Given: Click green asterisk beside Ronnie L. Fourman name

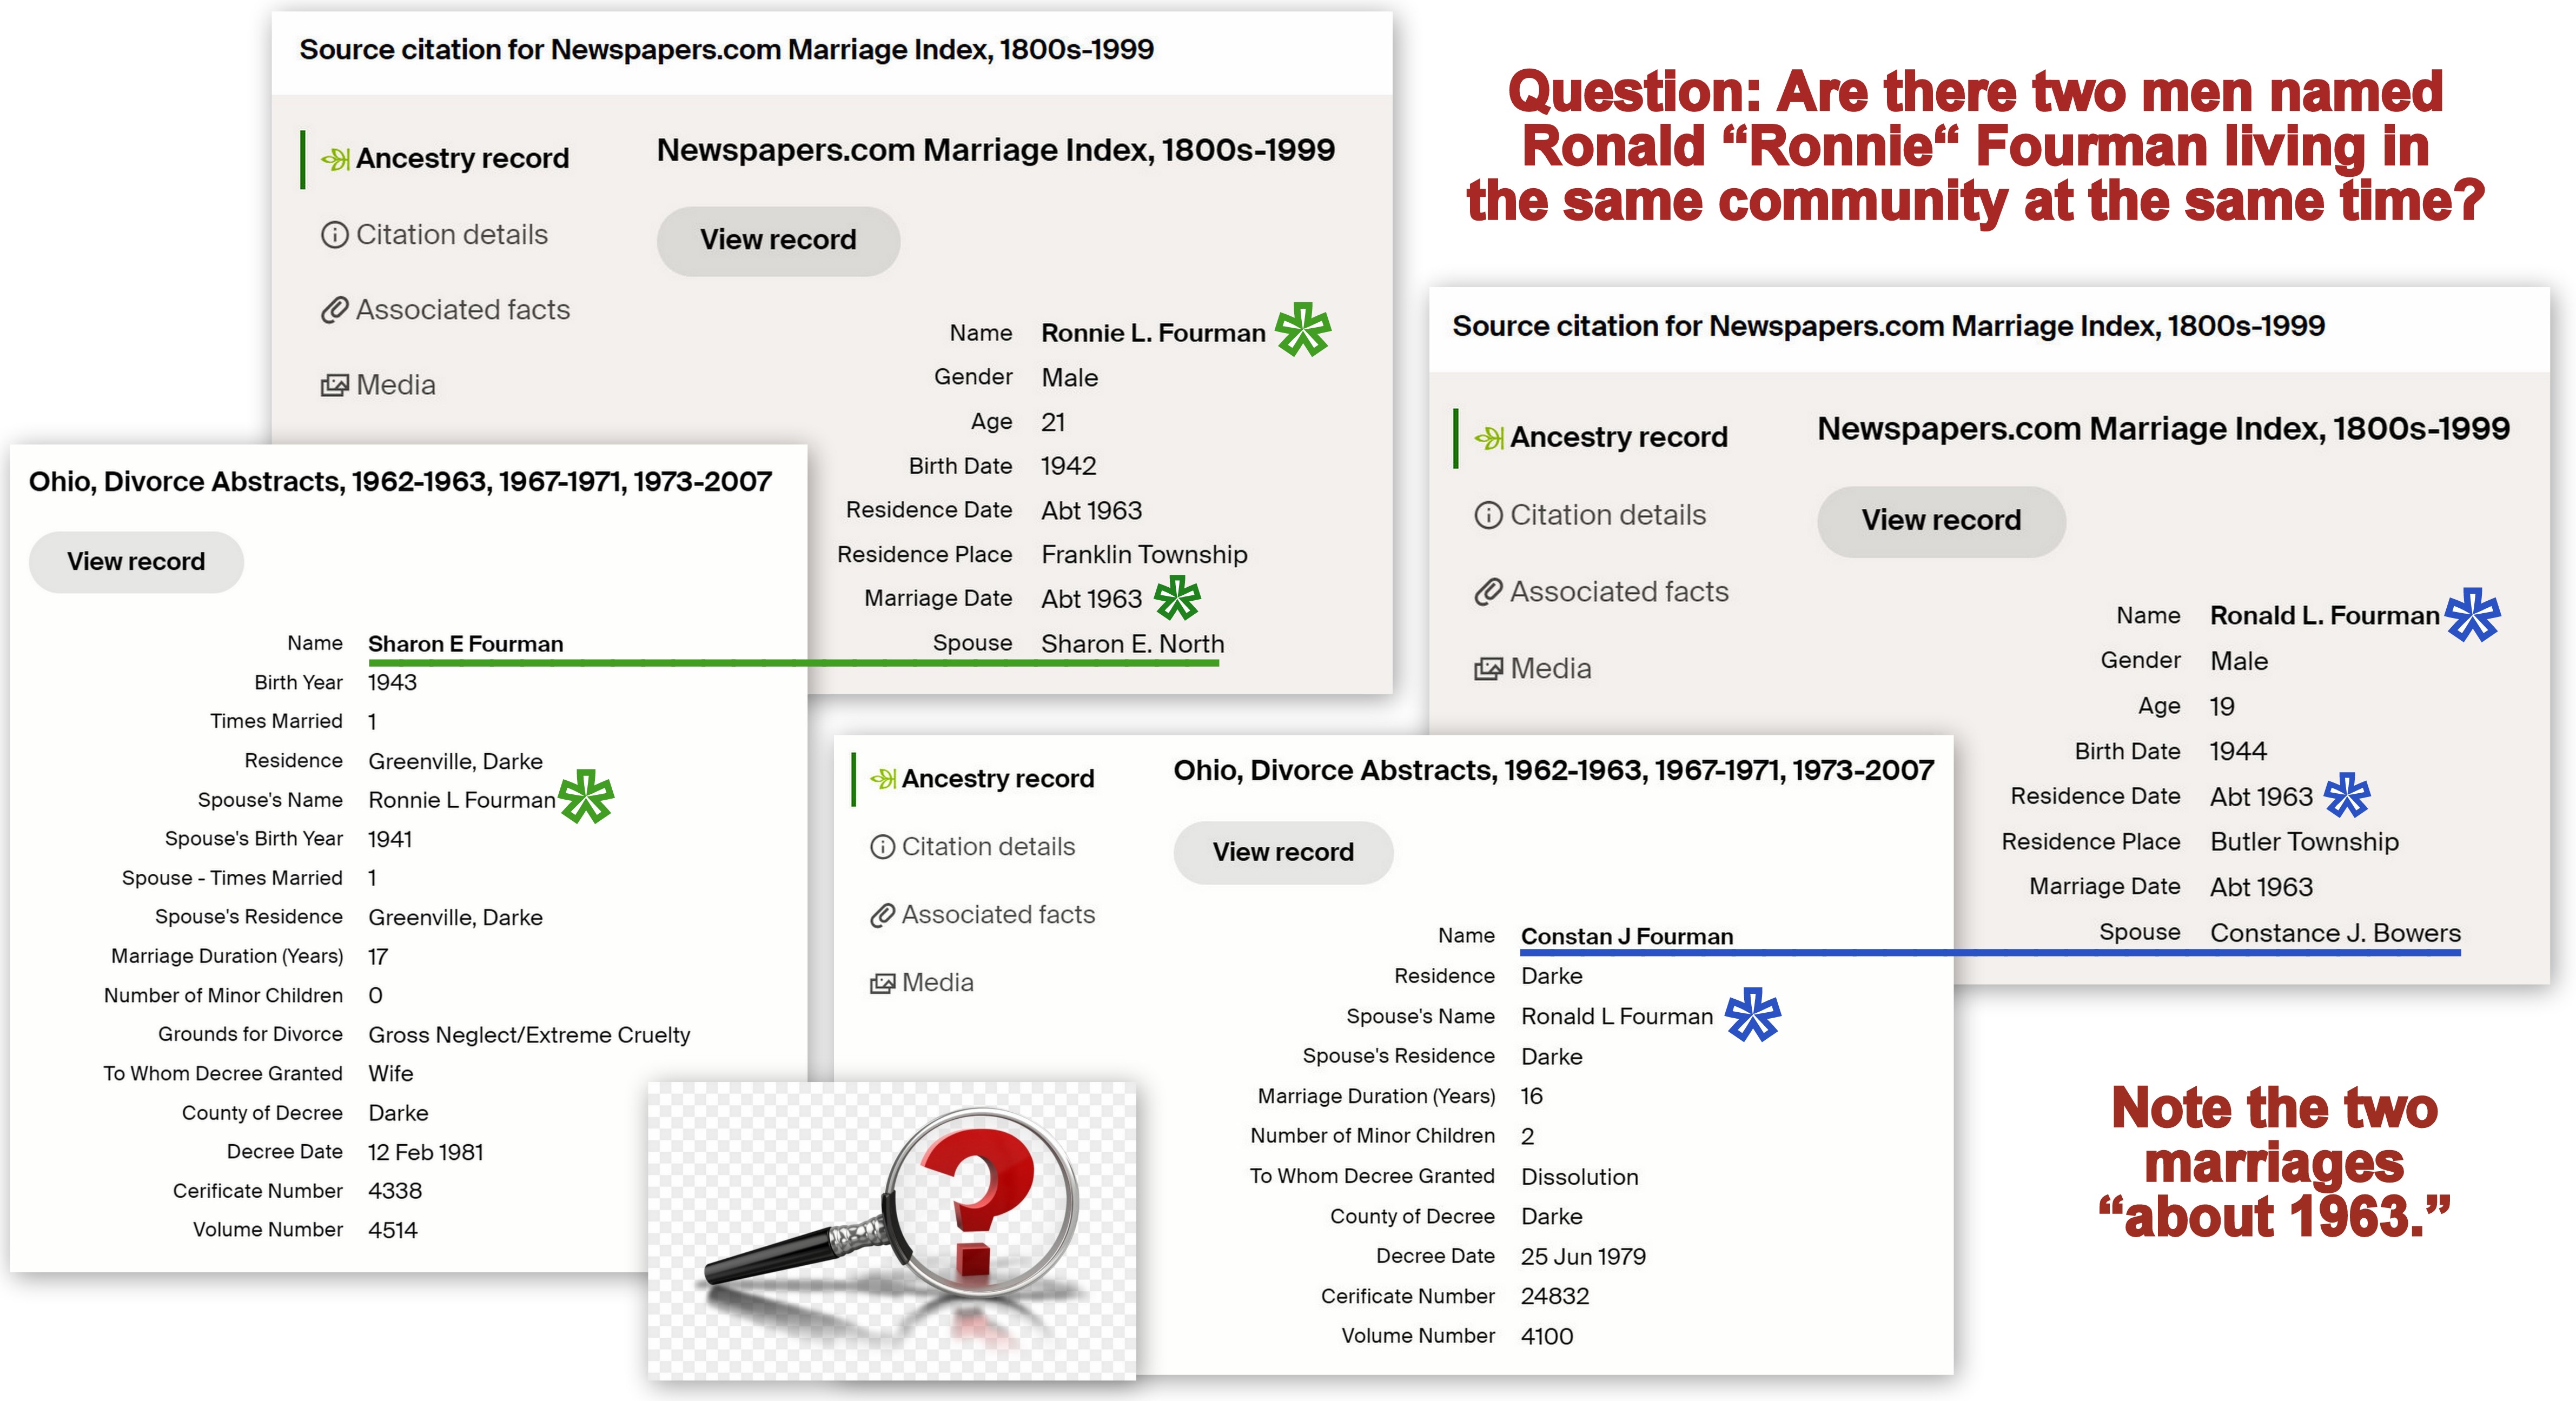Looking at the screenshot, I should 1303,330.
